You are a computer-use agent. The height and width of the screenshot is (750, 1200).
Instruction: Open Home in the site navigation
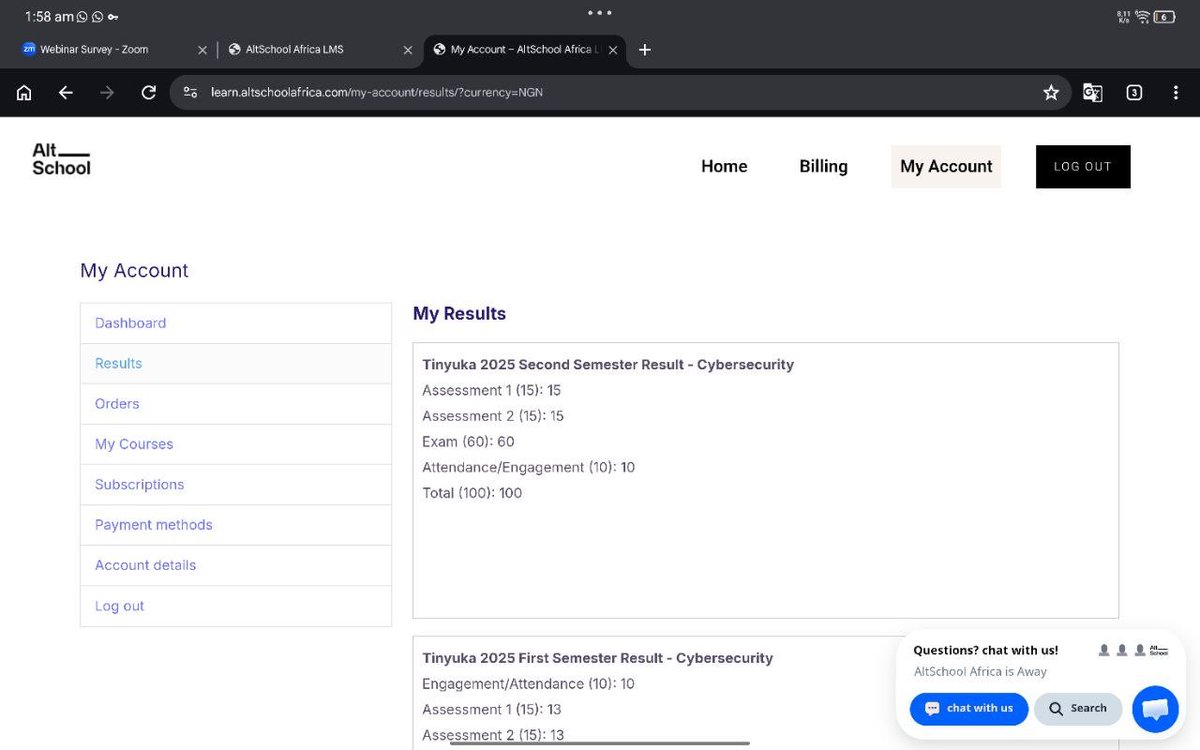tap(724, 166)
